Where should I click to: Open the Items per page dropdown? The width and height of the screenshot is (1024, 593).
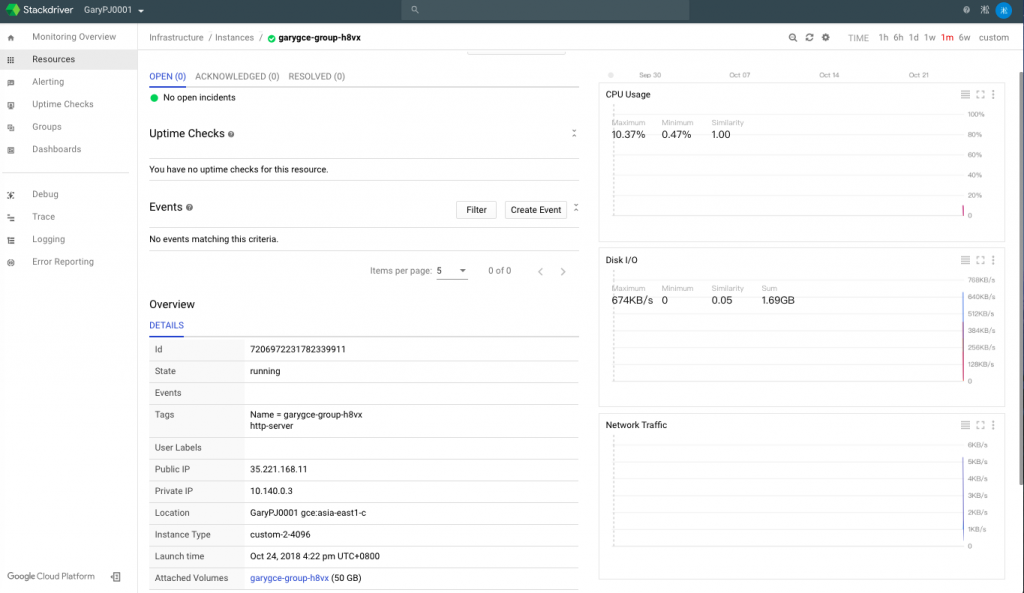pos(452,271)
